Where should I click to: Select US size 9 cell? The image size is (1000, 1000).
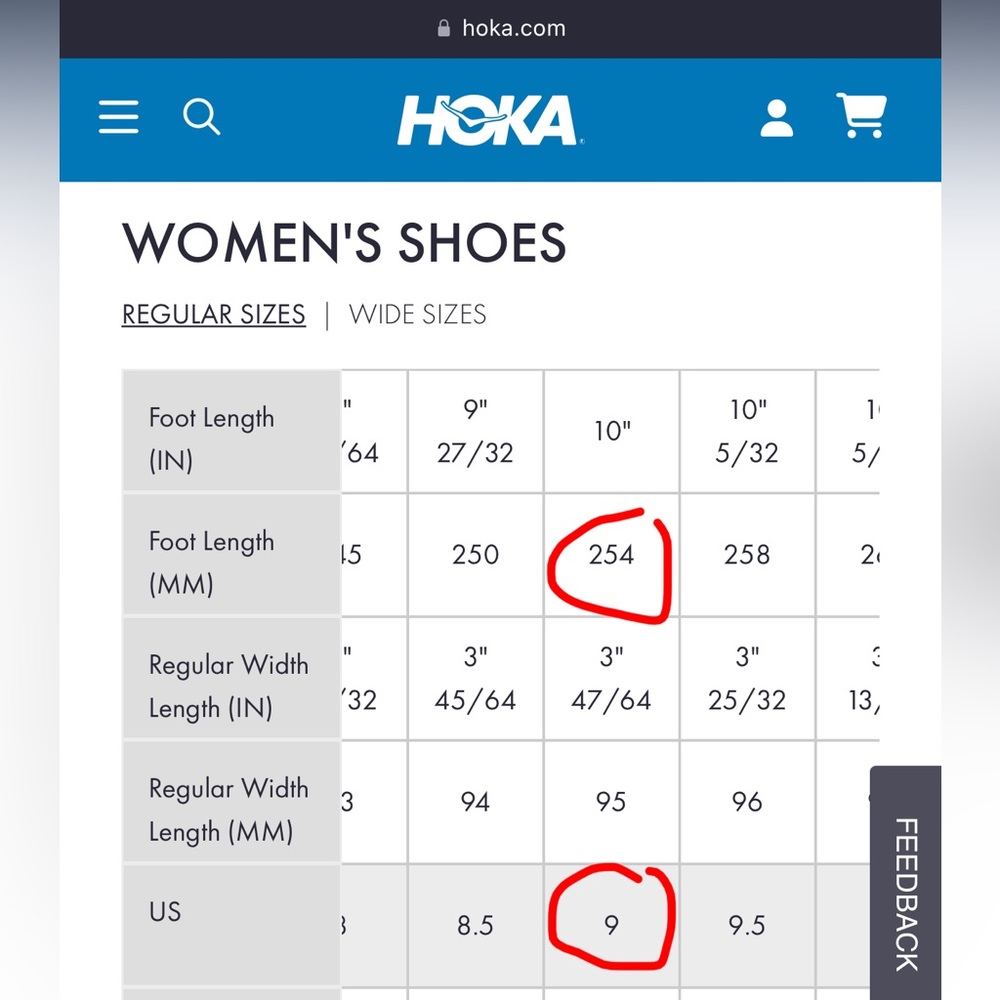pos(611,925)
